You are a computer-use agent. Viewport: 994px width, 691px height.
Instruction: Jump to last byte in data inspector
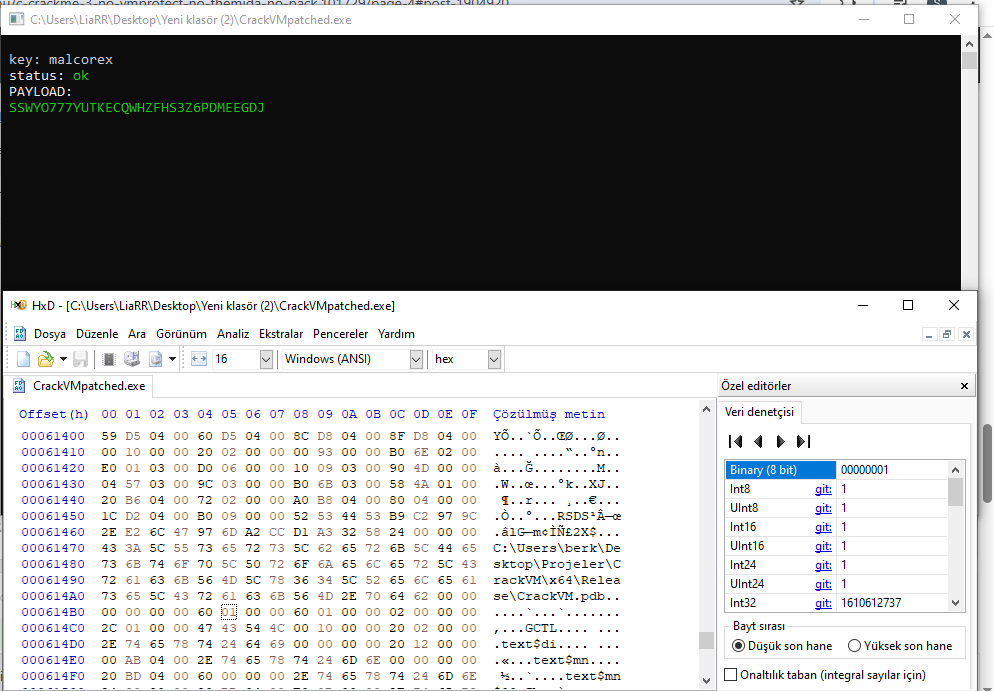pyautogui.click(x=803, y=441)
